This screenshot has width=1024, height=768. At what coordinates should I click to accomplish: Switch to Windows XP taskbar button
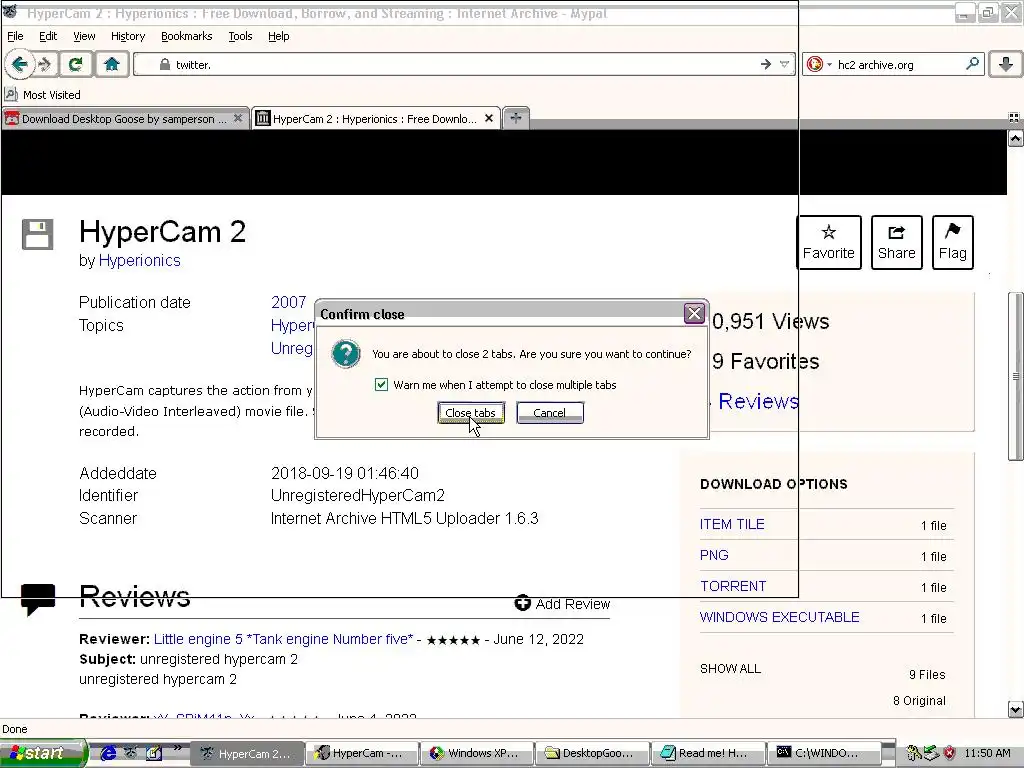click(477, 754)
